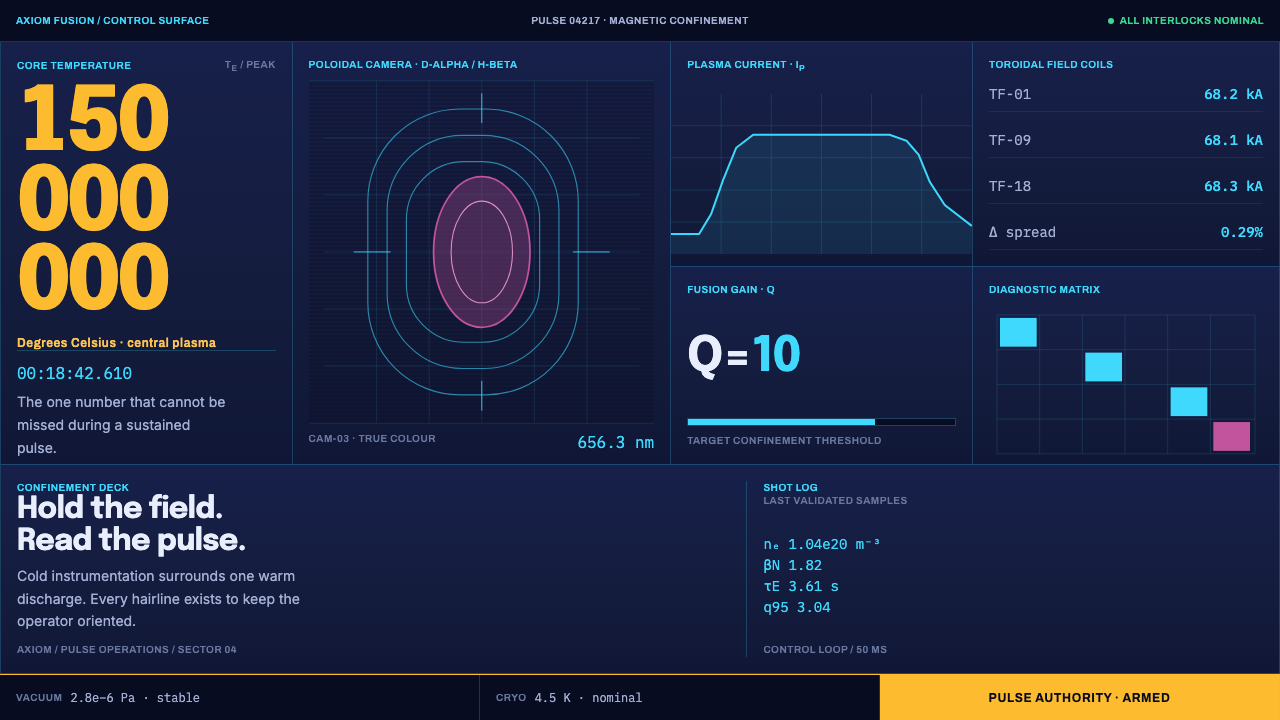Click "PULSE 04217 · MAGNETIC CONFINEMENT" header label

pyautogui.click(x=640, y=21)
